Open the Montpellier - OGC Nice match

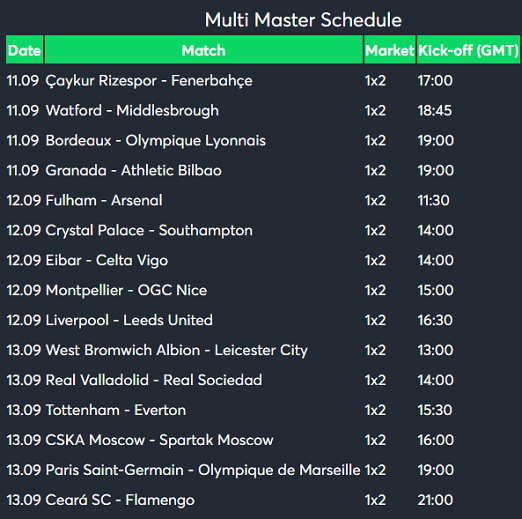click(x=126, y=290)
